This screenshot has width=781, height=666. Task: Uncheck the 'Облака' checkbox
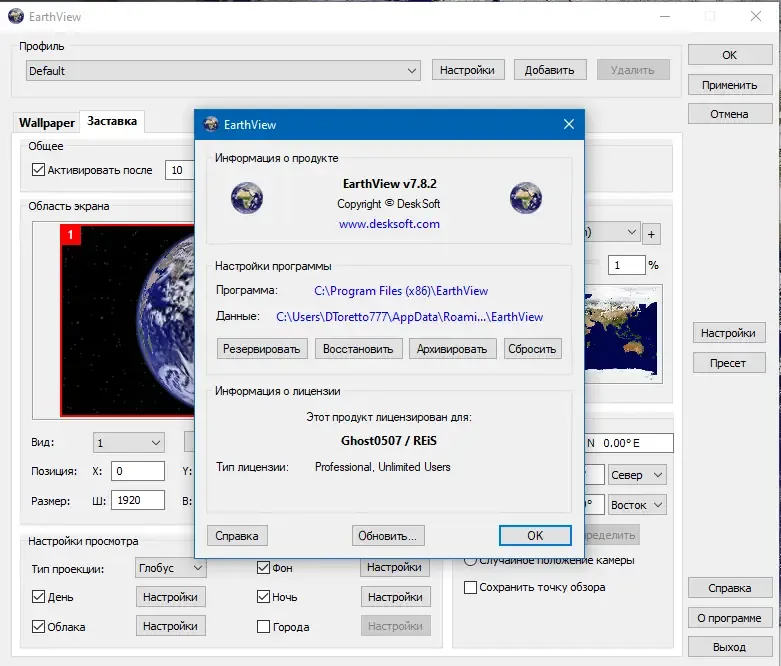coord(38,626)
